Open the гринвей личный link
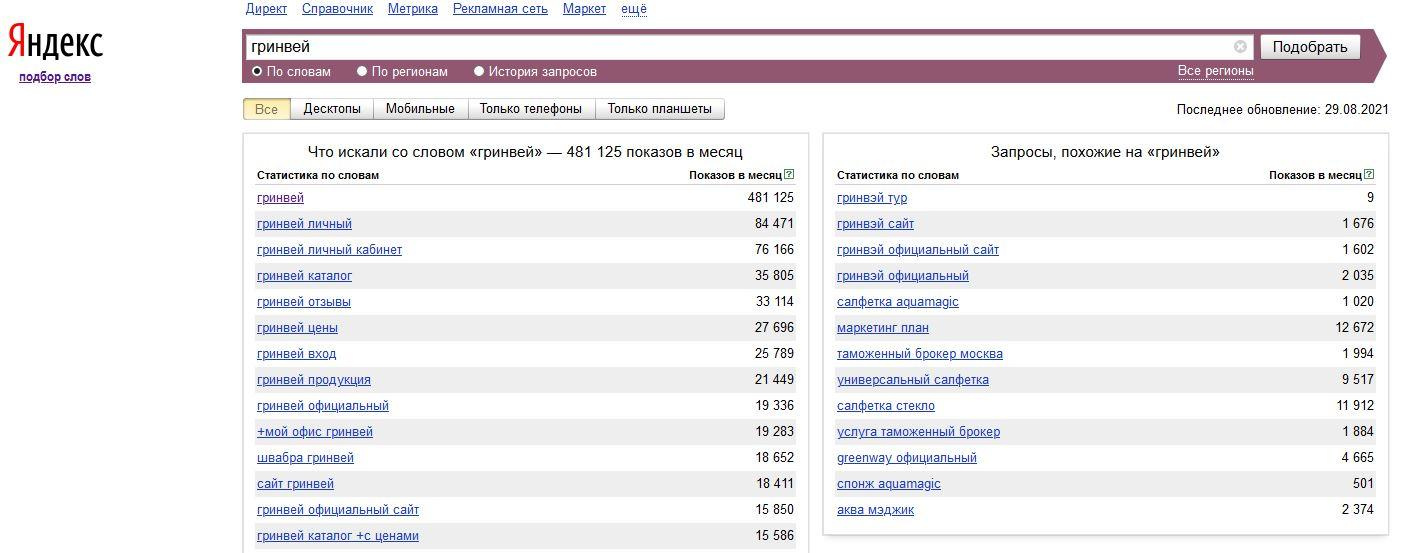This screenshot has height=553, width=1408. [x=304, y=224]
